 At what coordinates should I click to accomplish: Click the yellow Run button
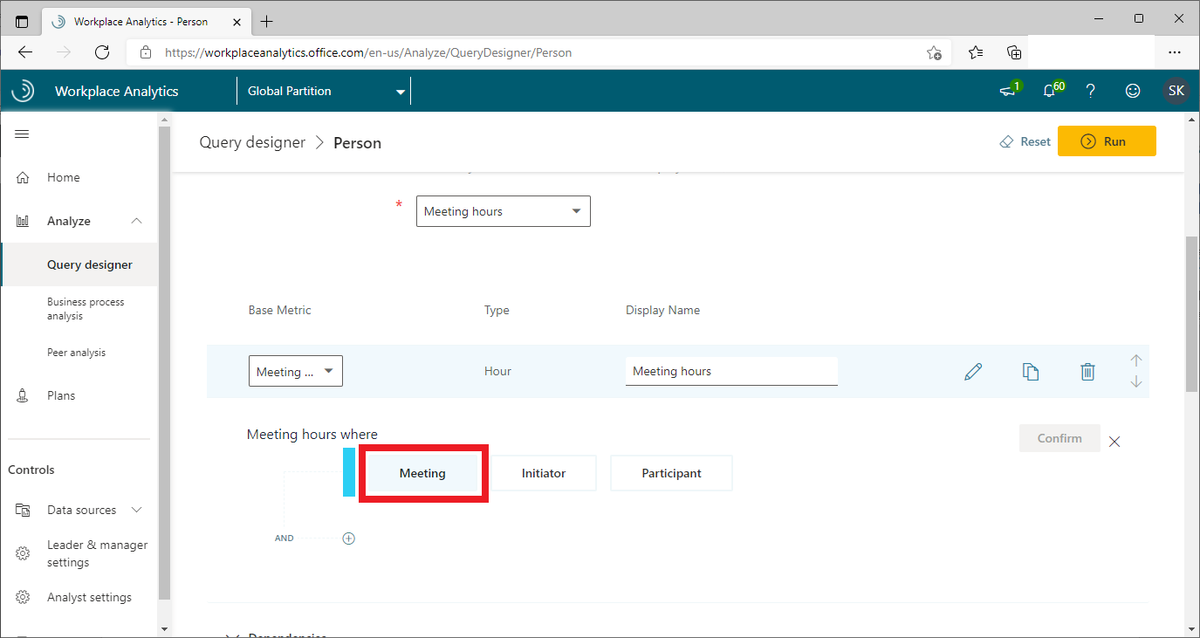(1107, 142)
